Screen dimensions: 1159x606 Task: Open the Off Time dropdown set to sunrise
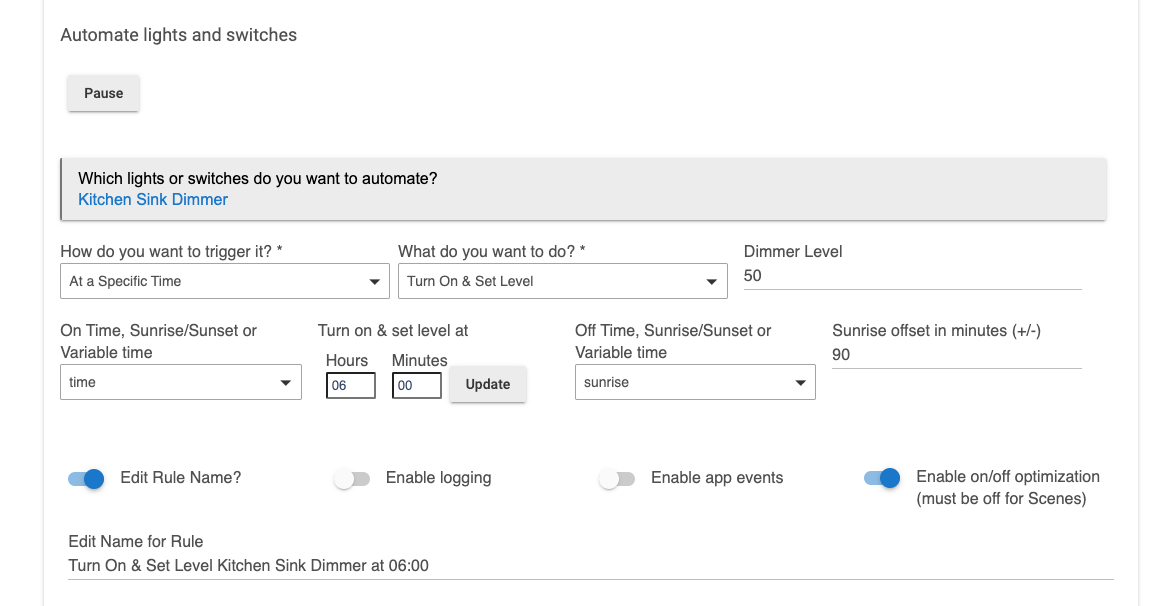[695, 382]
